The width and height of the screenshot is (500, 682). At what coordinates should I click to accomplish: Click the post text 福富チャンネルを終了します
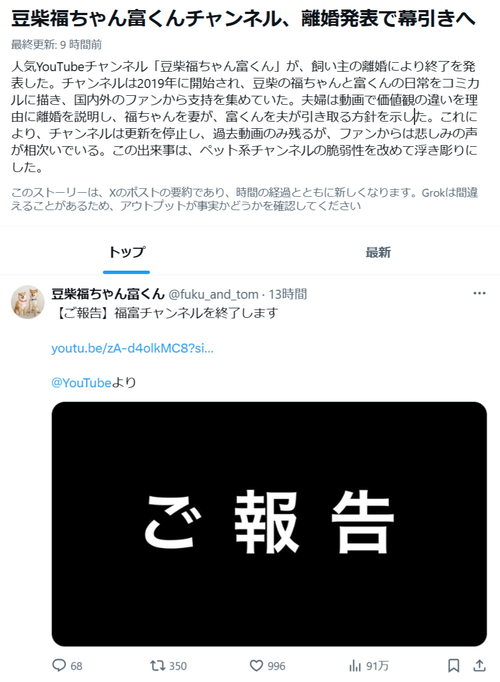196,313
